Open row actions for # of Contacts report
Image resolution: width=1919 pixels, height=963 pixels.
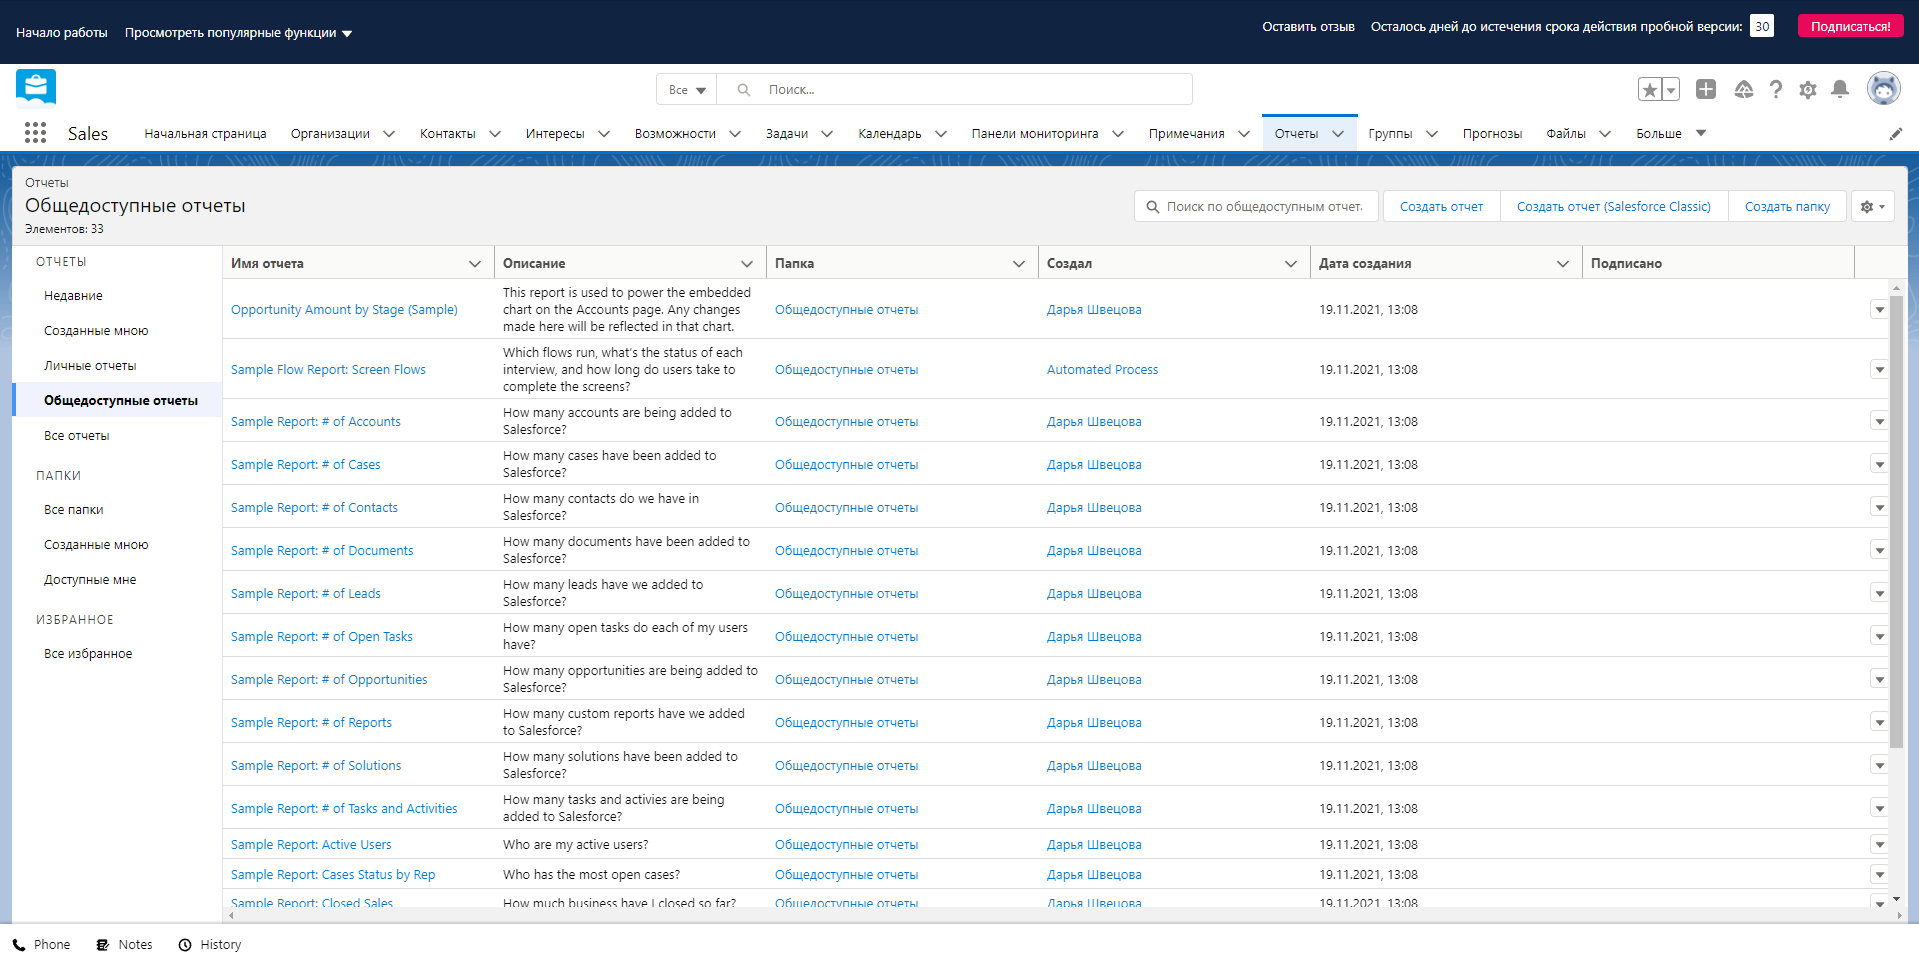point(1879,508)
